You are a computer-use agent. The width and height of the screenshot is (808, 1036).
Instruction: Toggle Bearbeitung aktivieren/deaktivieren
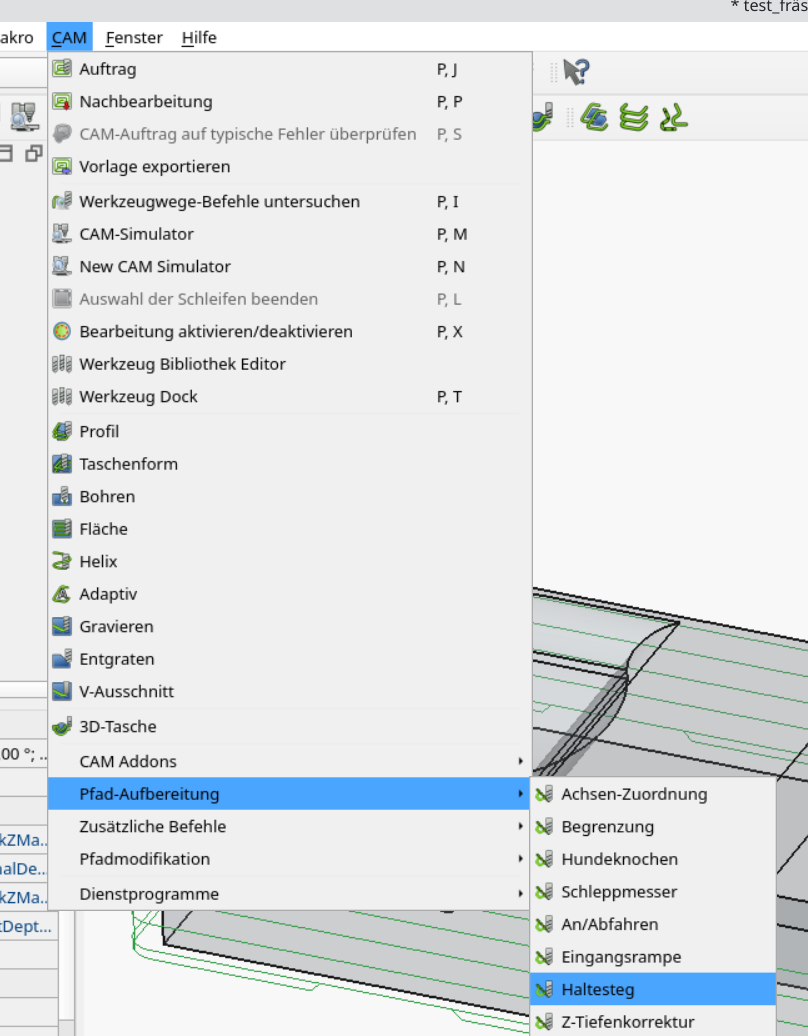click(x=215, y=332)
